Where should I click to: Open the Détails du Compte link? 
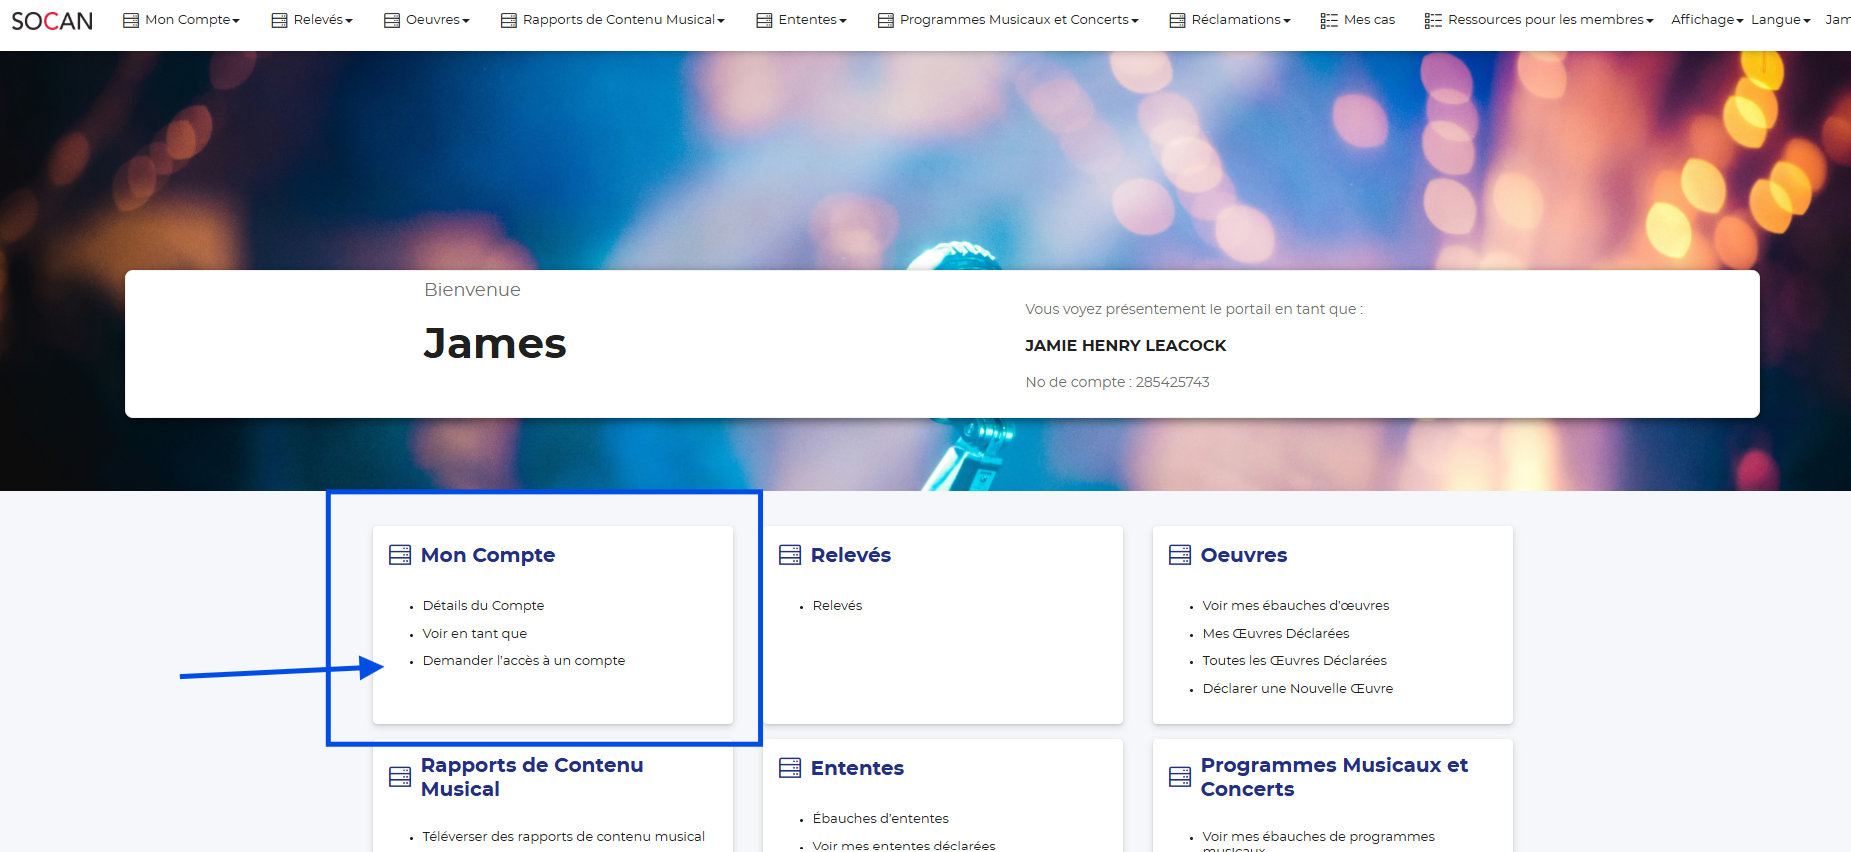(483, 606)
